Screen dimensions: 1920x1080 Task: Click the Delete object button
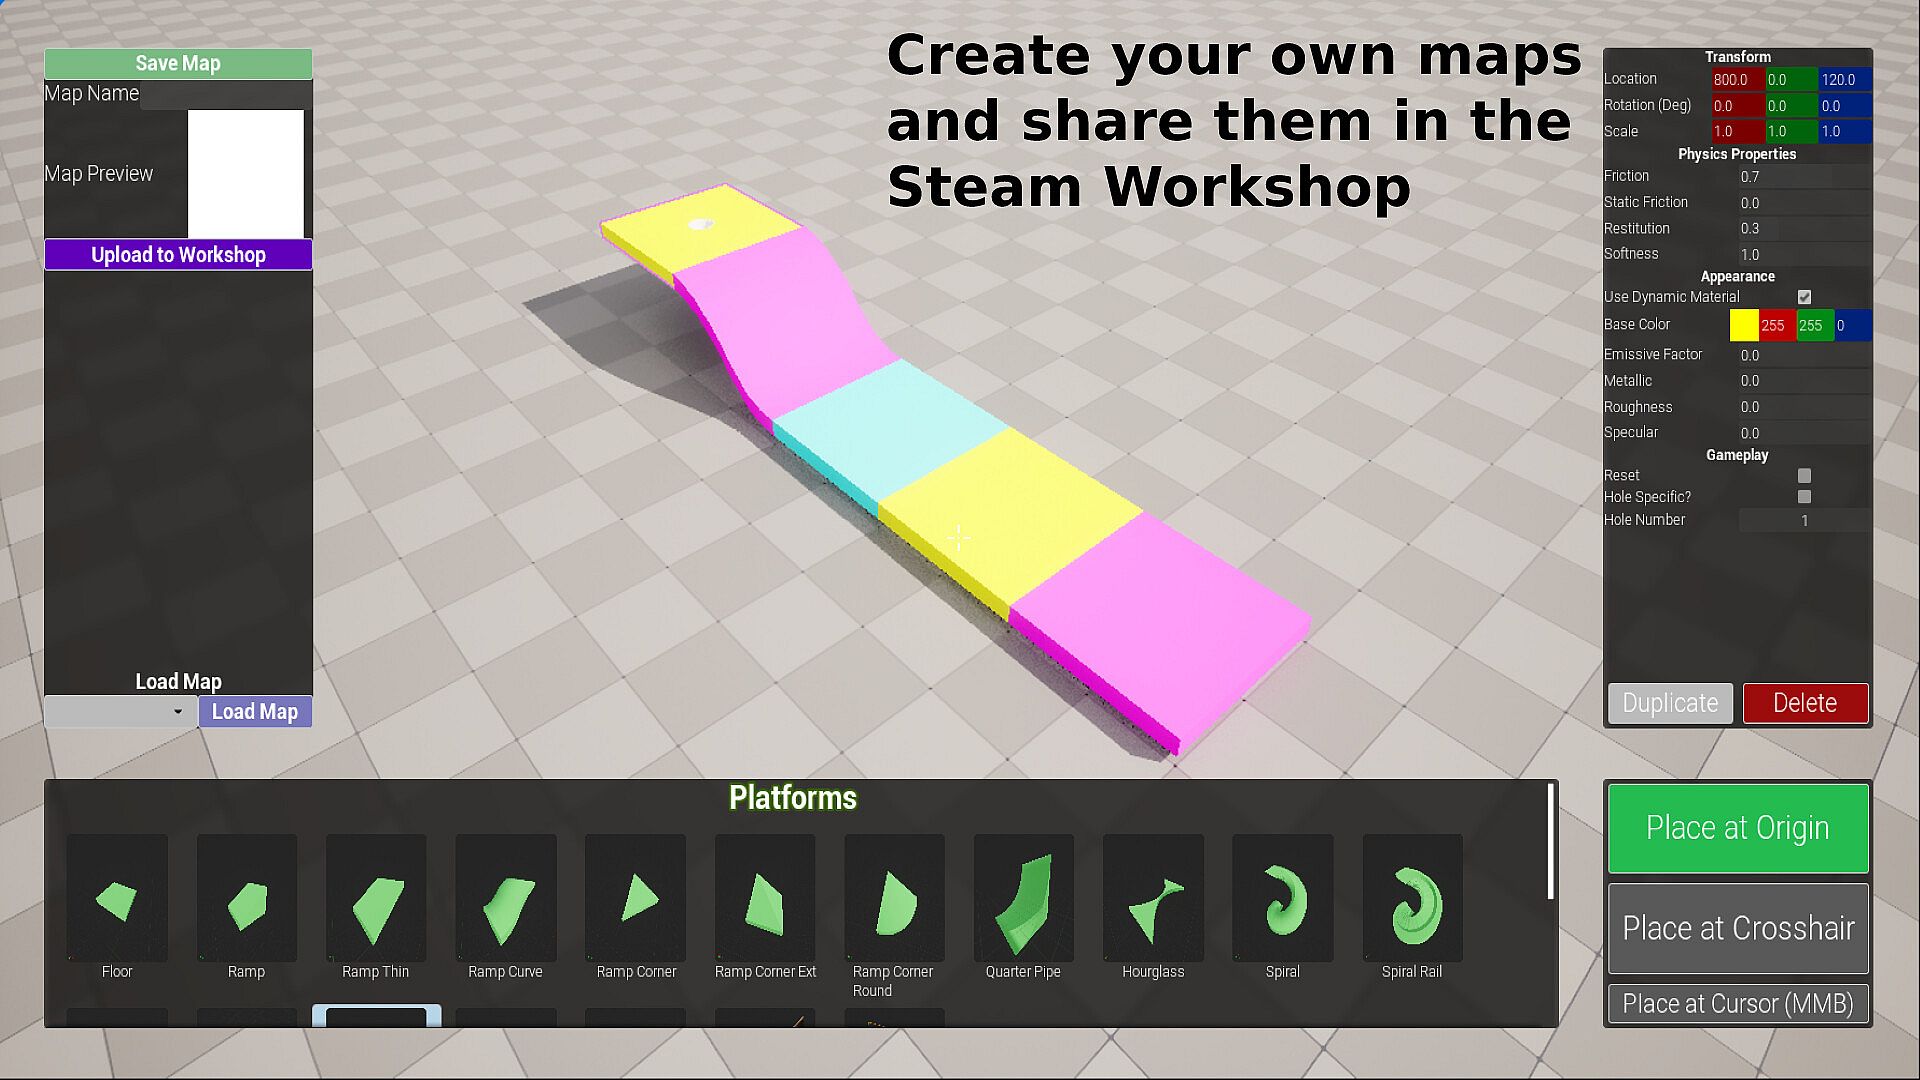coord(1805,703)
